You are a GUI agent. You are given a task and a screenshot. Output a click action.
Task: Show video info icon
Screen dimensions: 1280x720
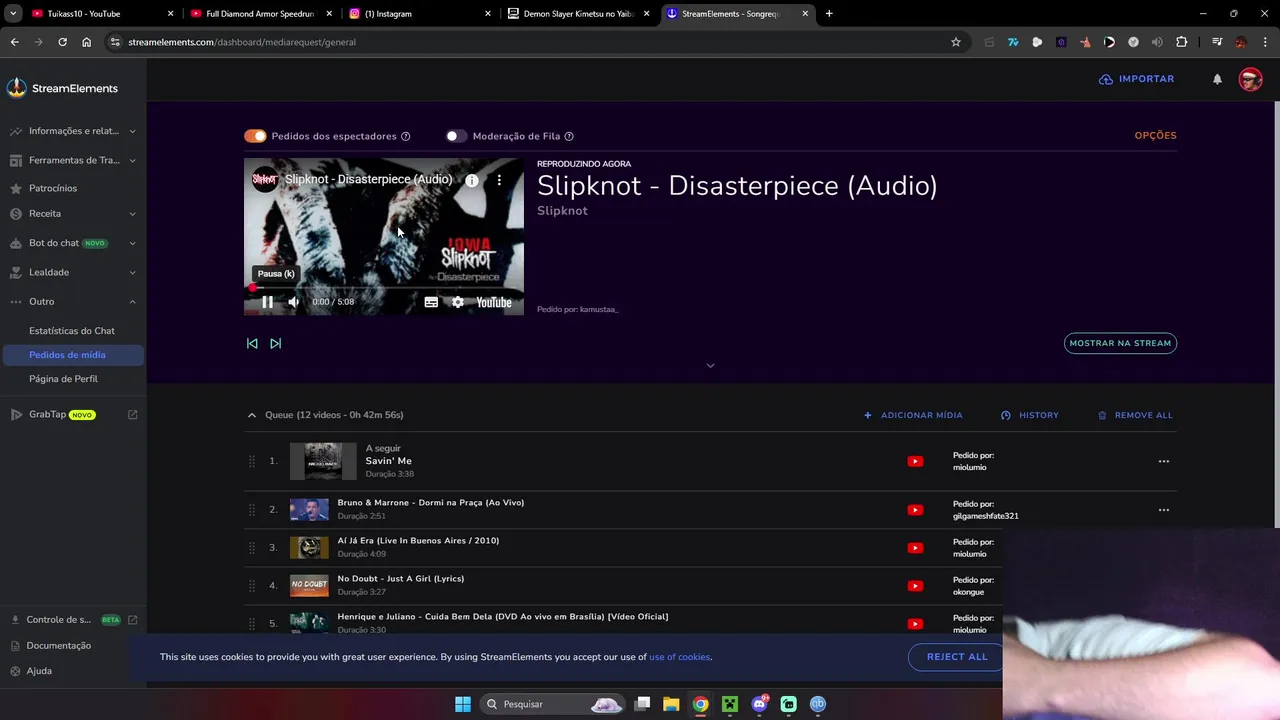tap(472, 180)
